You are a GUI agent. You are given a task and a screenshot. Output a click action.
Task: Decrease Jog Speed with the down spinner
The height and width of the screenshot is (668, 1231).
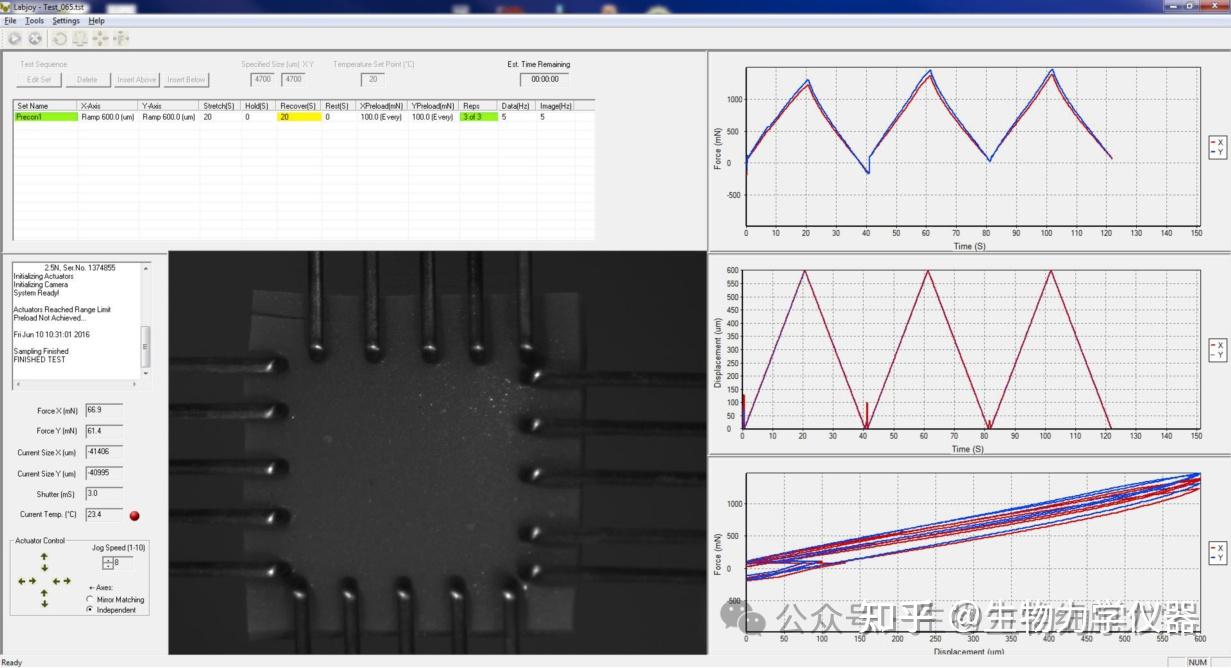click(108, 567)
